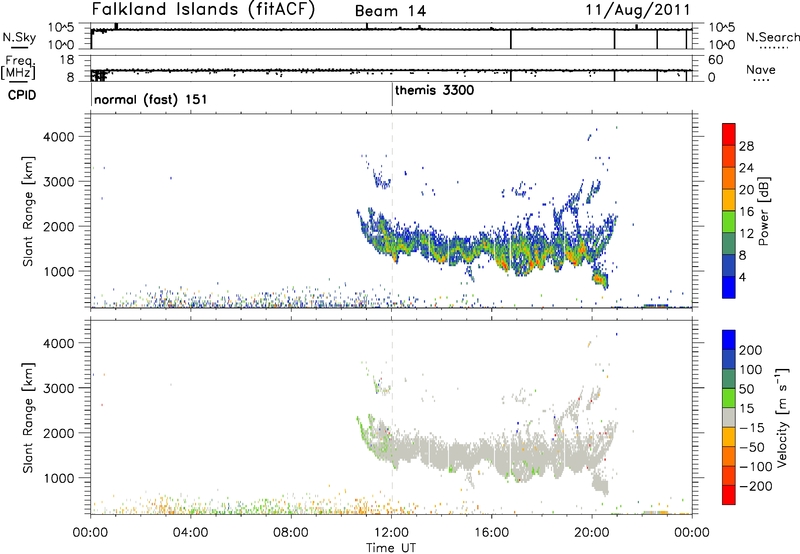Image resolution: width=800 pixels, height=554 pixels.
Task: Click the power backscatter band near 16:00
Action: 492,250
